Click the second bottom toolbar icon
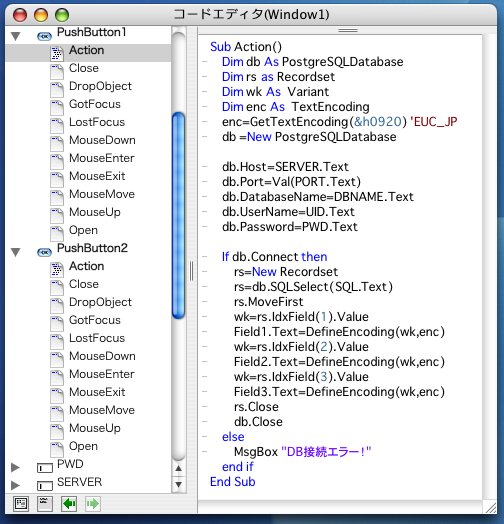This screenshot has width=504, height=524. (x=45, y=504)
